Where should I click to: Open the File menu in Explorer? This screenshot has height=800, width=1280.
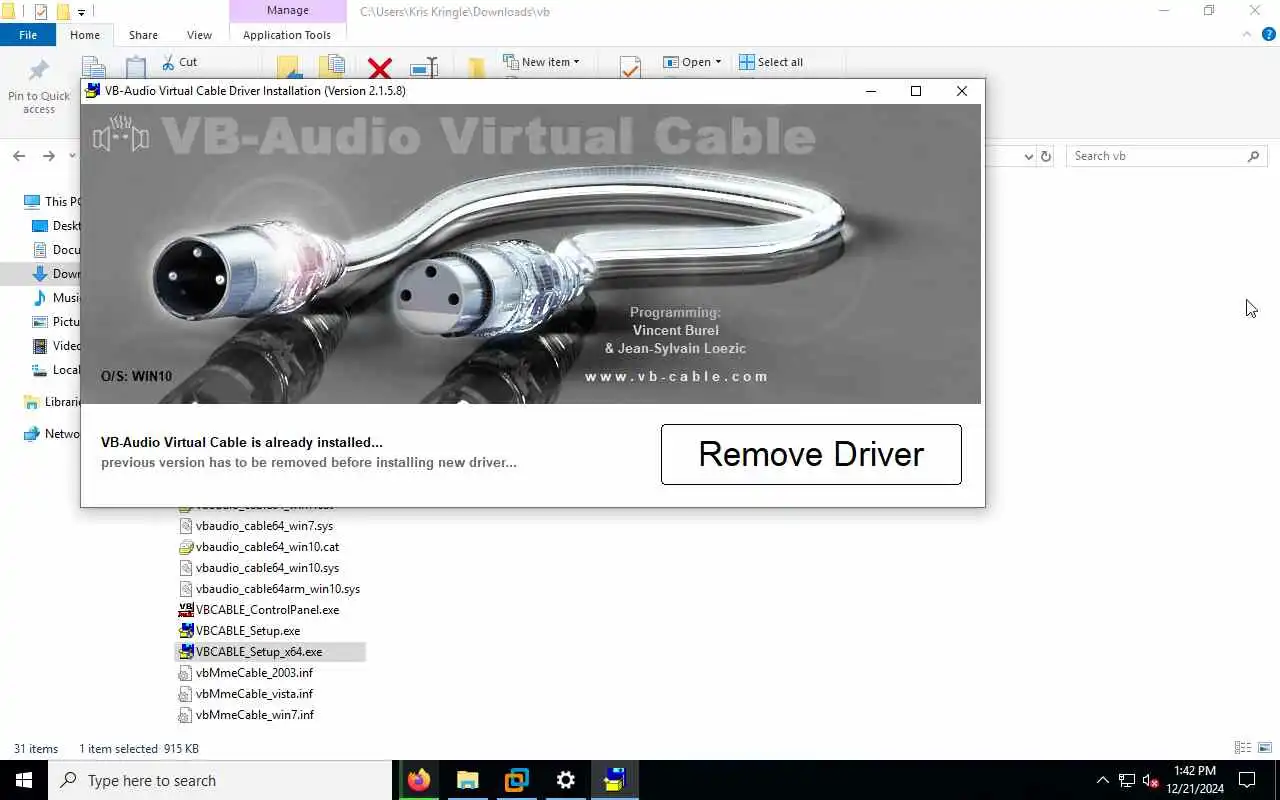click(x=28, y=35)
